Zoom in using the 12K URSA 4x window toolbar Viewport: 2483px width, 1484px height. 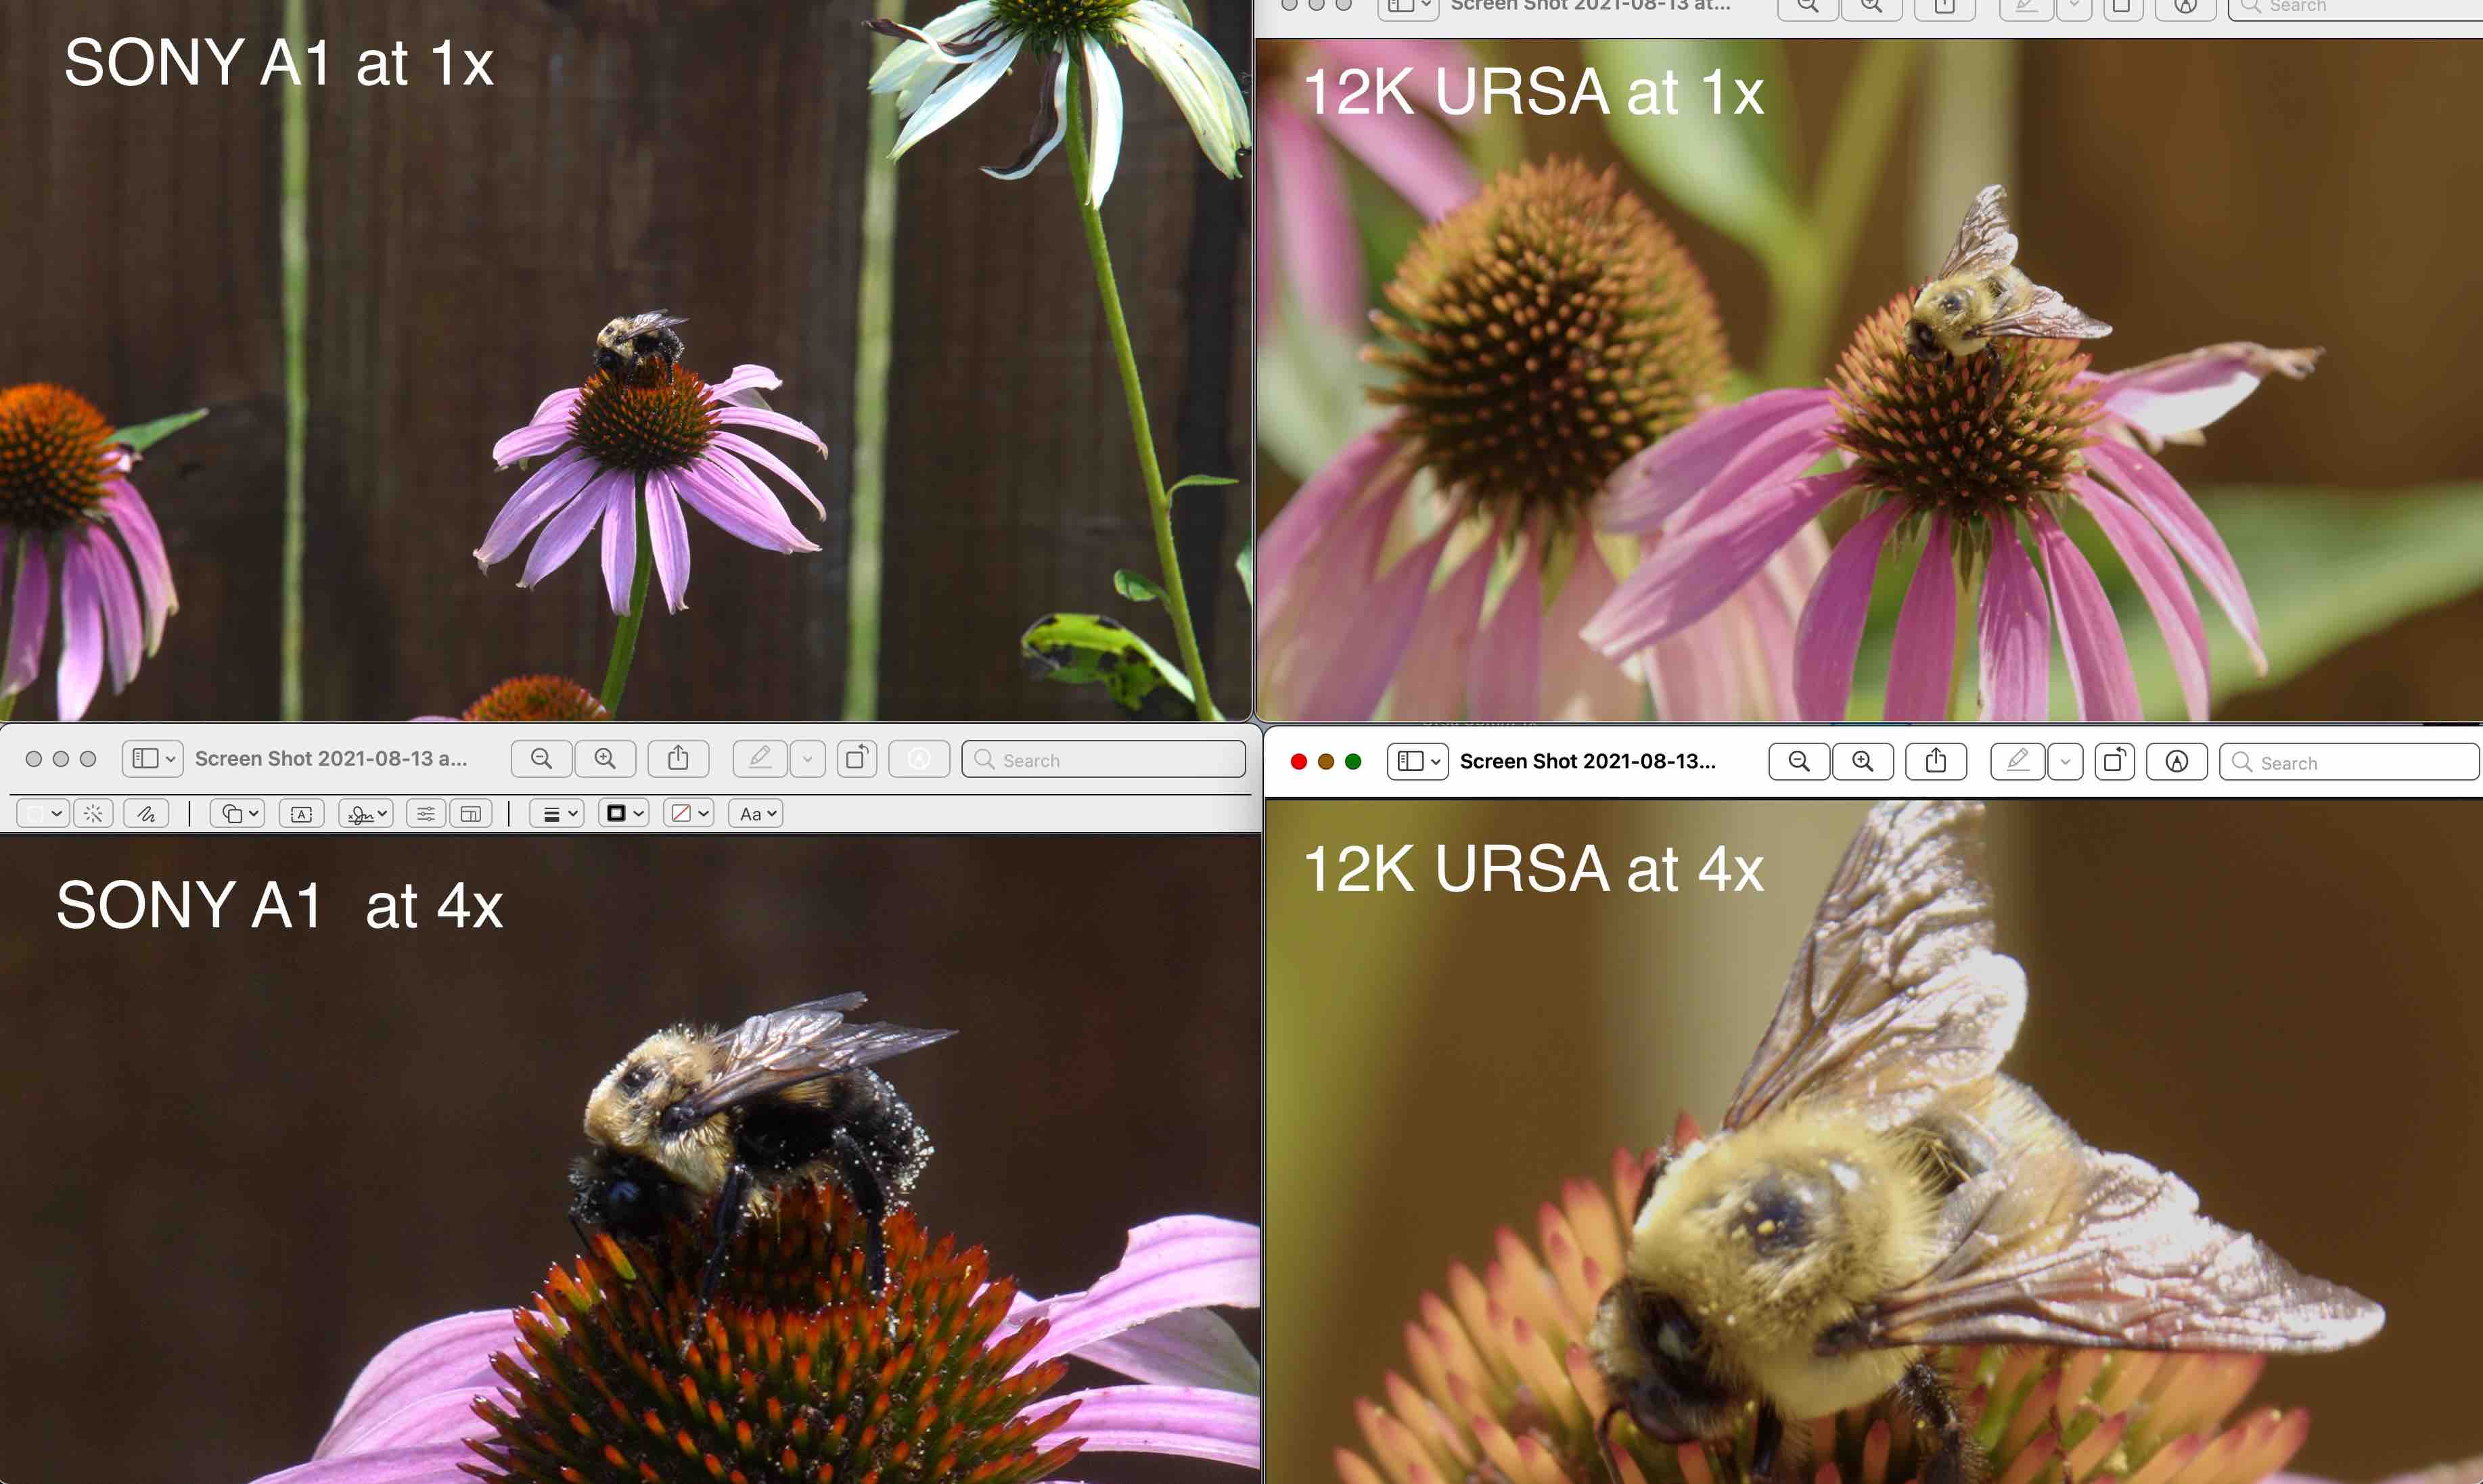coord(1862,762)
